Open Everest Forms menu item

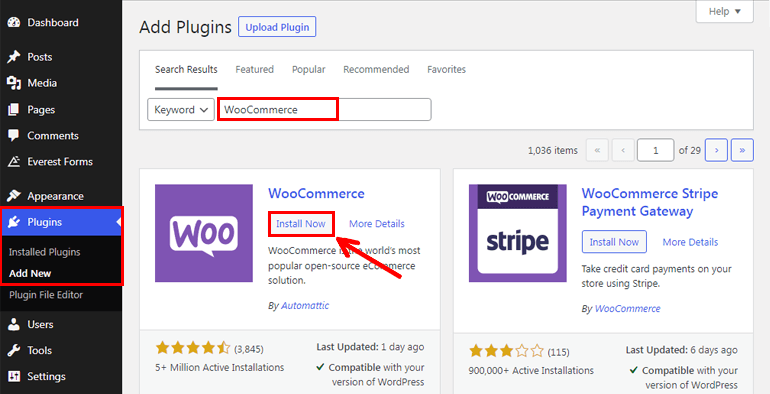(61, 162)
